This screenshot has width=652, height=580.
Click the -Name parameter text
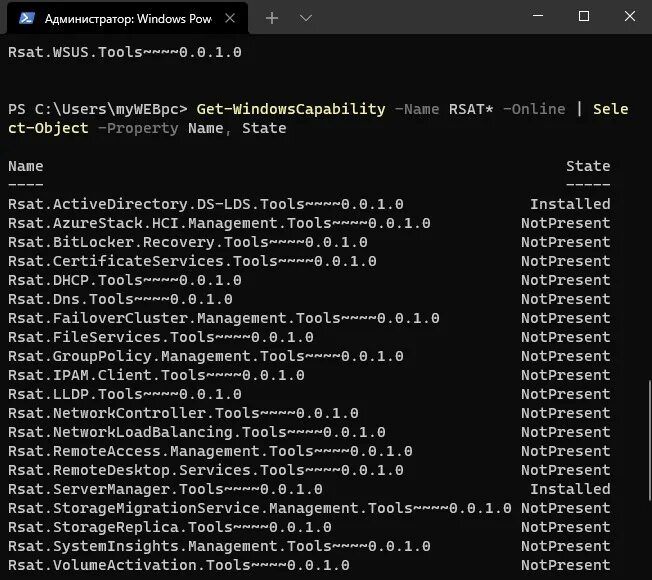point(417,109)
